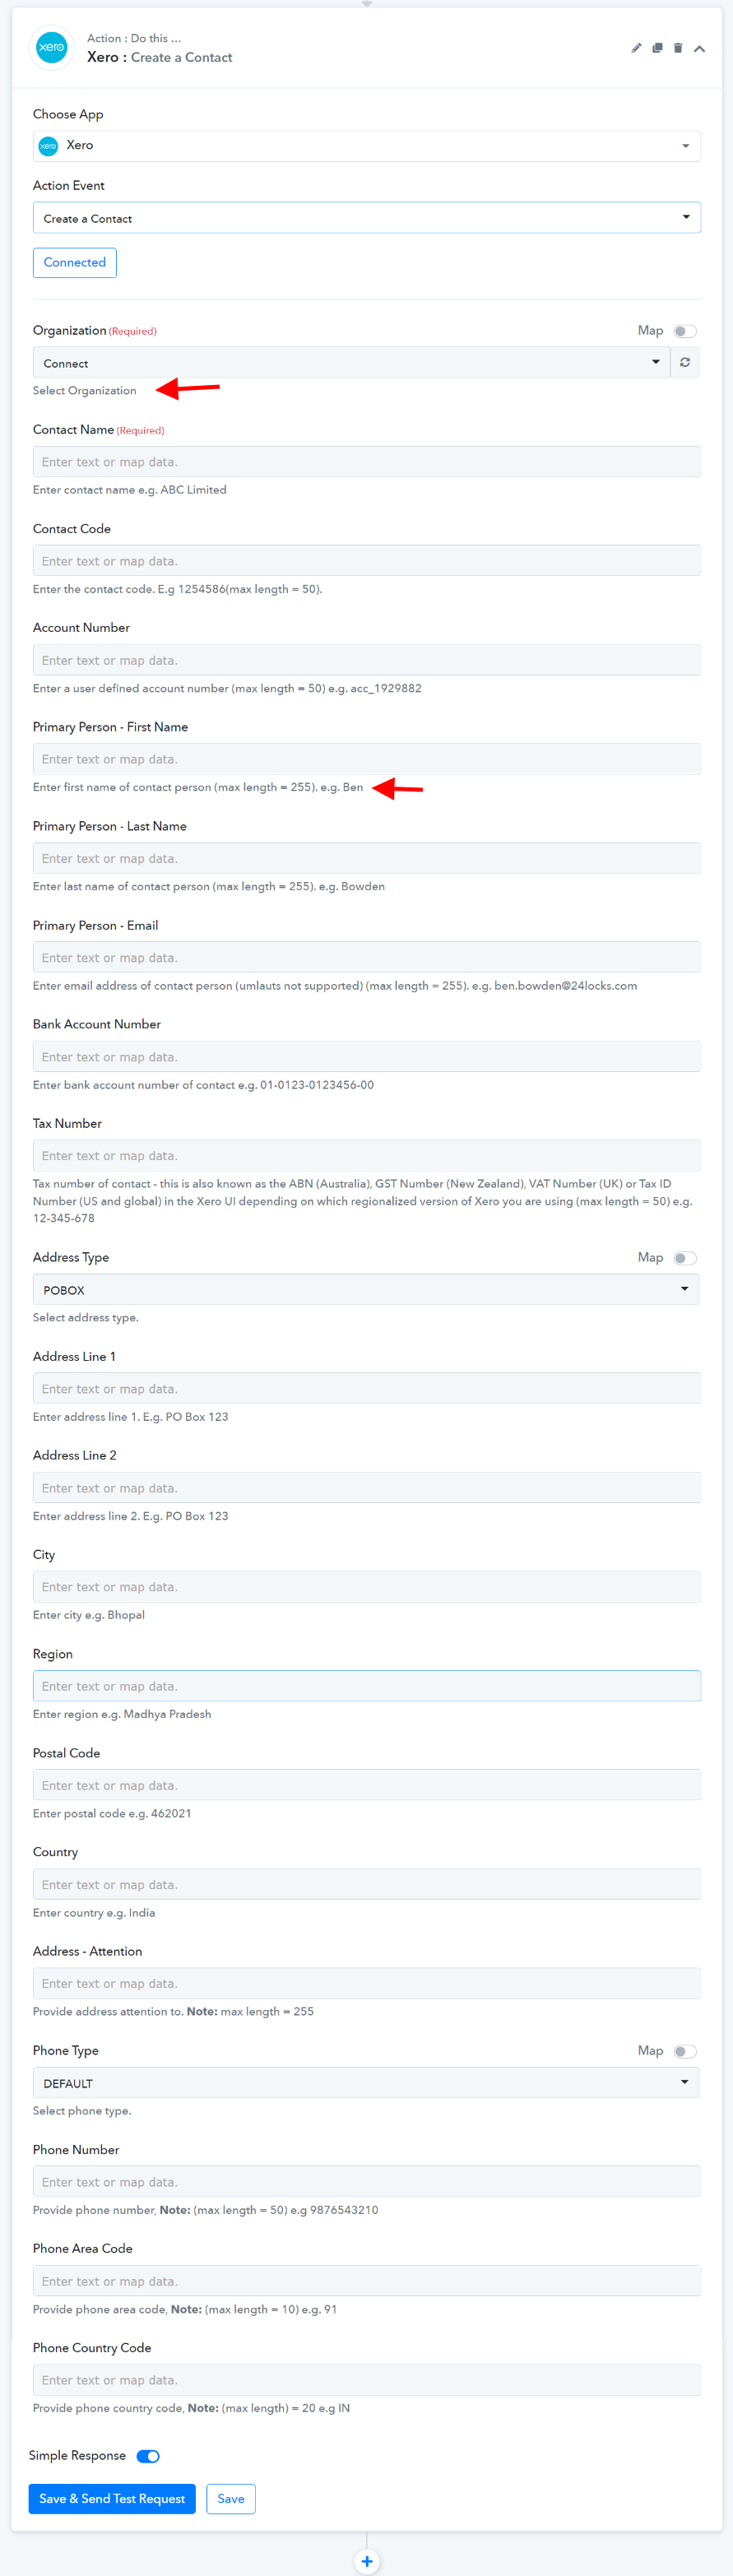Click the pencil edit icon in header

pyautogui.click(x=636, y=48)
